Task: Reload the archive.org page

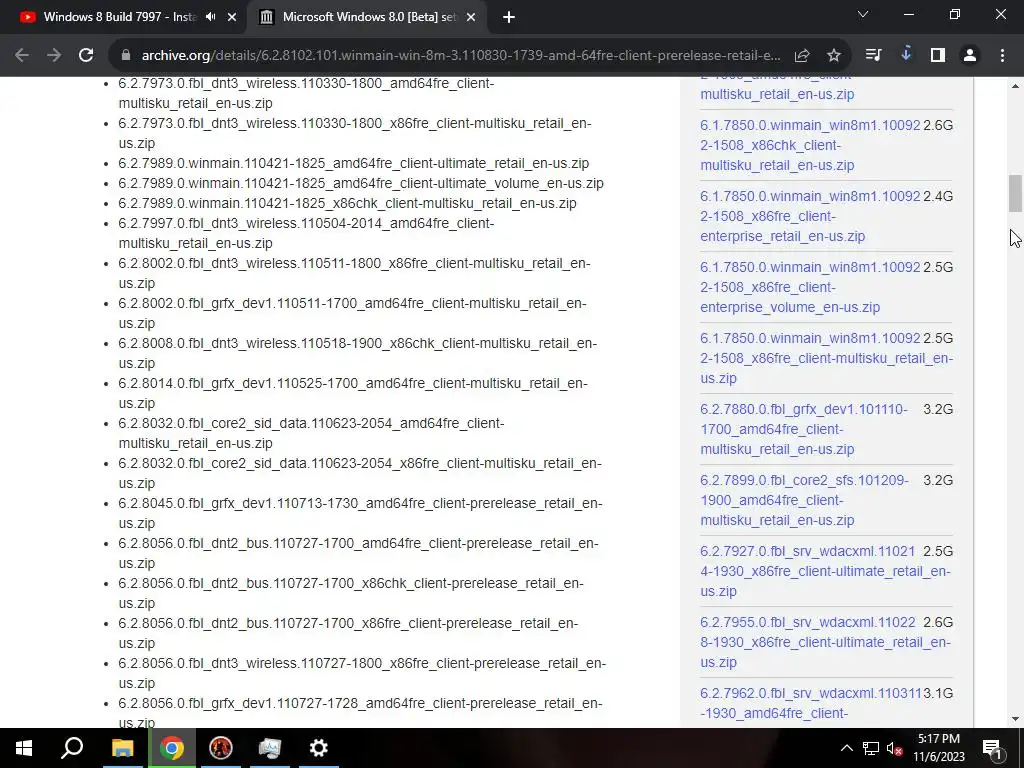Action: tap(86, 56)
